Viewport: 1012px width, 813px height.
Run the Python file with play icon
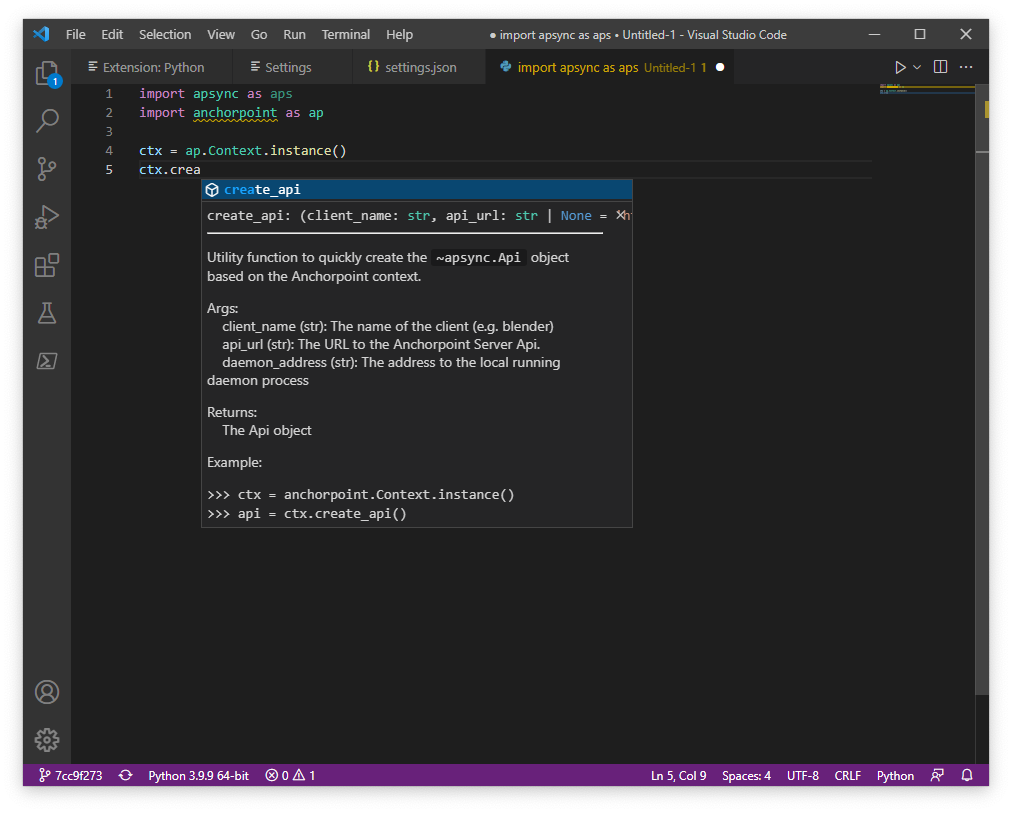pyautogui.click(x=900, y=67)
